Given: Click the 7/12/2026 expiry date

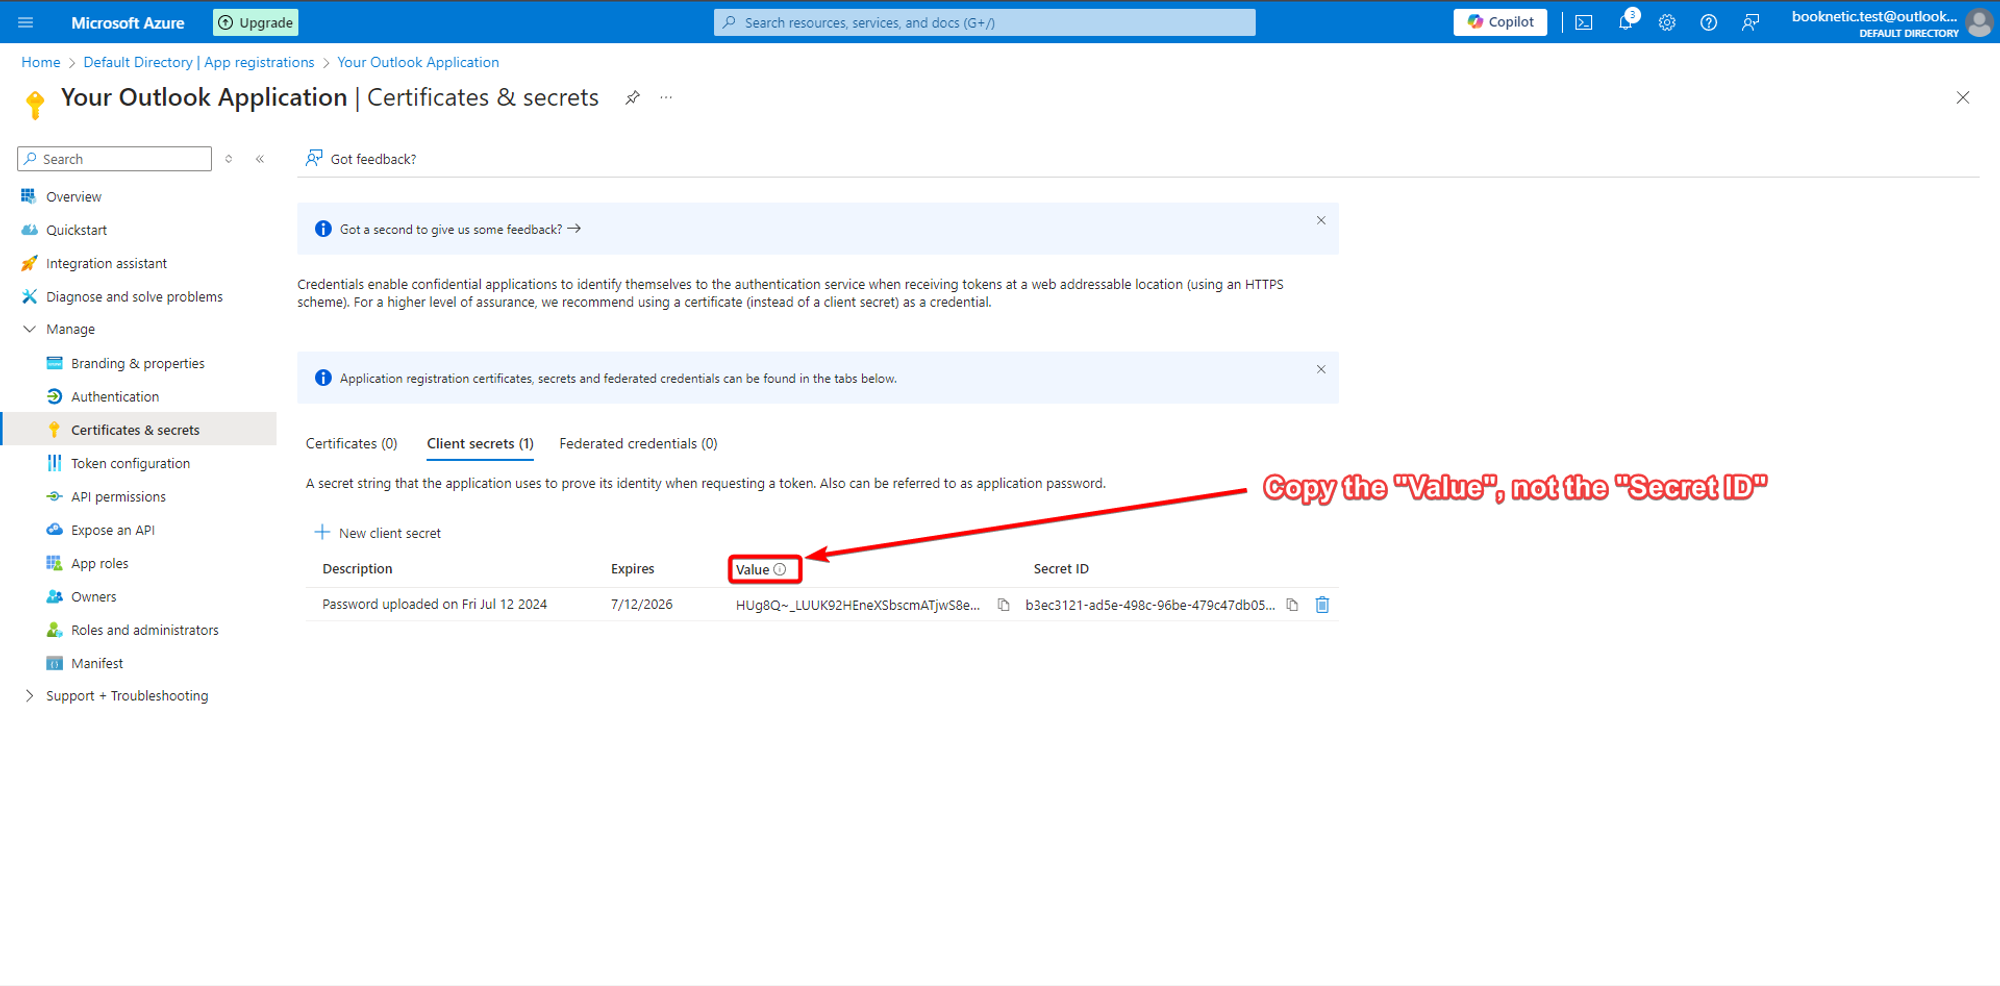Looking at the screenshot, I should click(x=641, y=604).
